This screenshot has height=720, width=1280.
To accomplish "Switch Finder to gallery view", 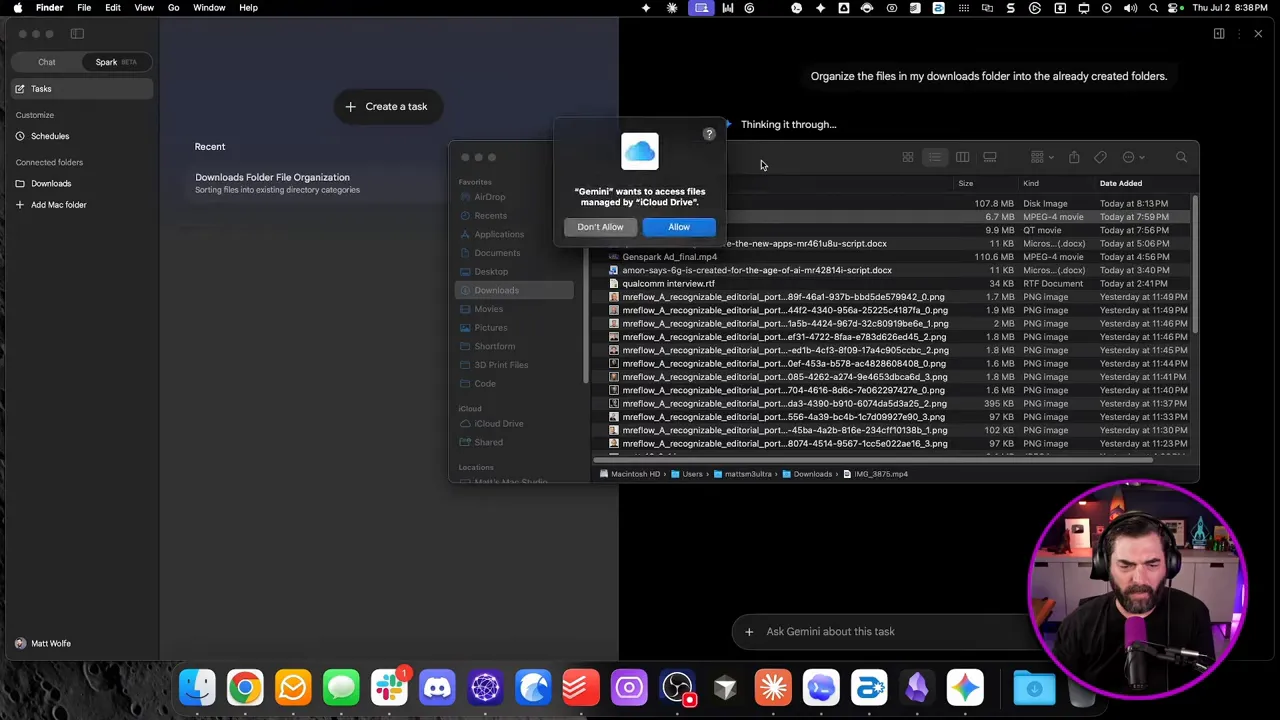I will pos(990,158).
